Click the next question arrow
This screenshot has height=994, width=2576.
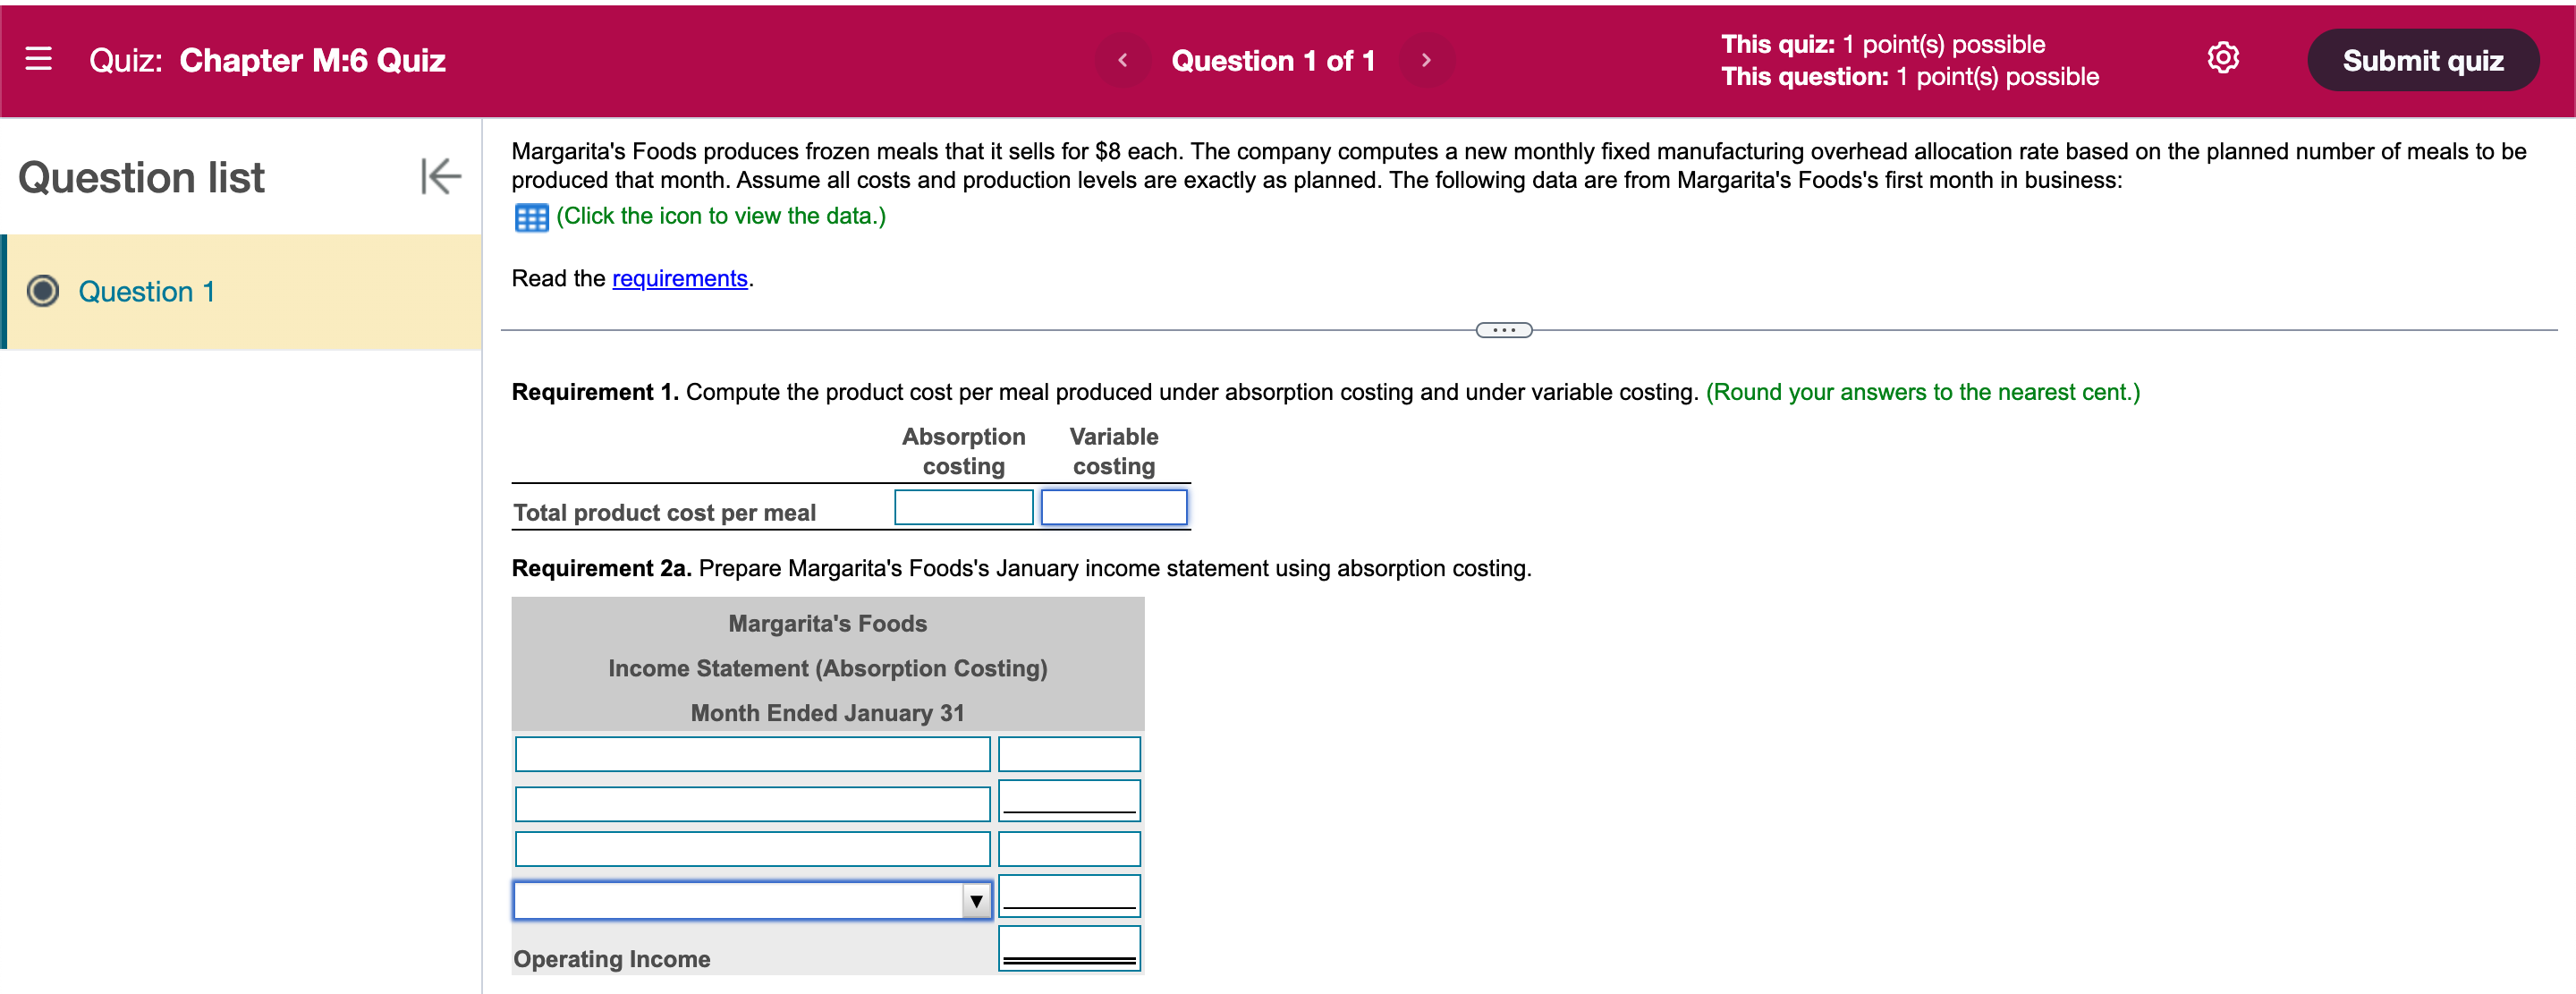[1426, 60]
